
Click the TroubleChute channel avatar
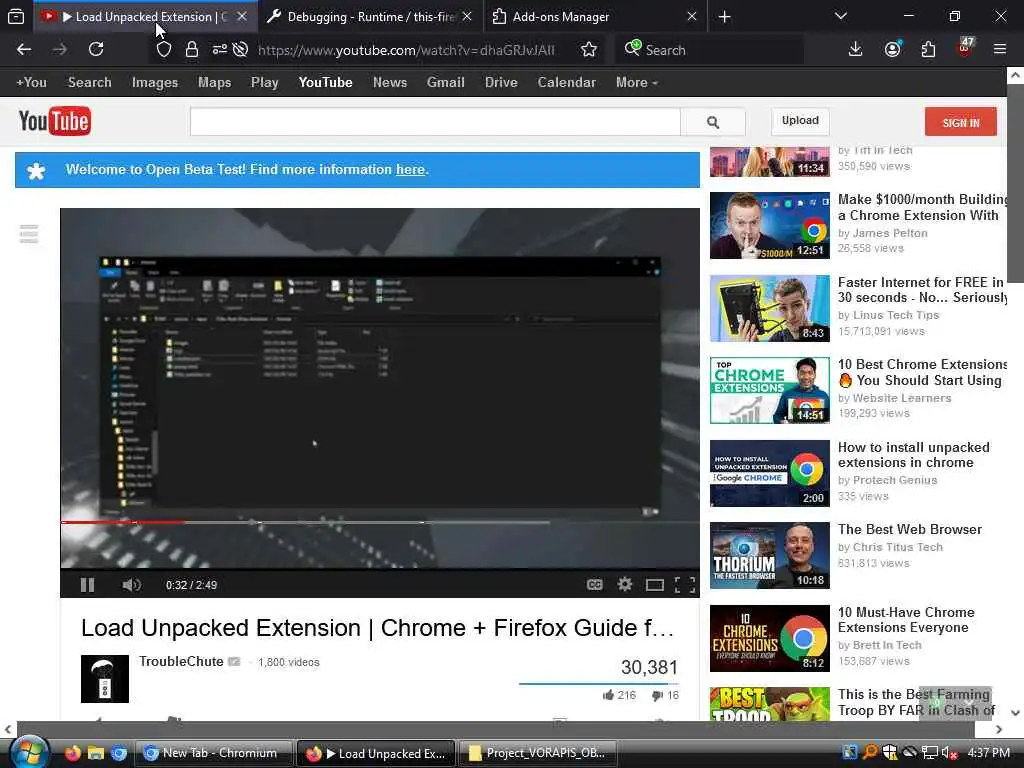click(x=104, y=679)
